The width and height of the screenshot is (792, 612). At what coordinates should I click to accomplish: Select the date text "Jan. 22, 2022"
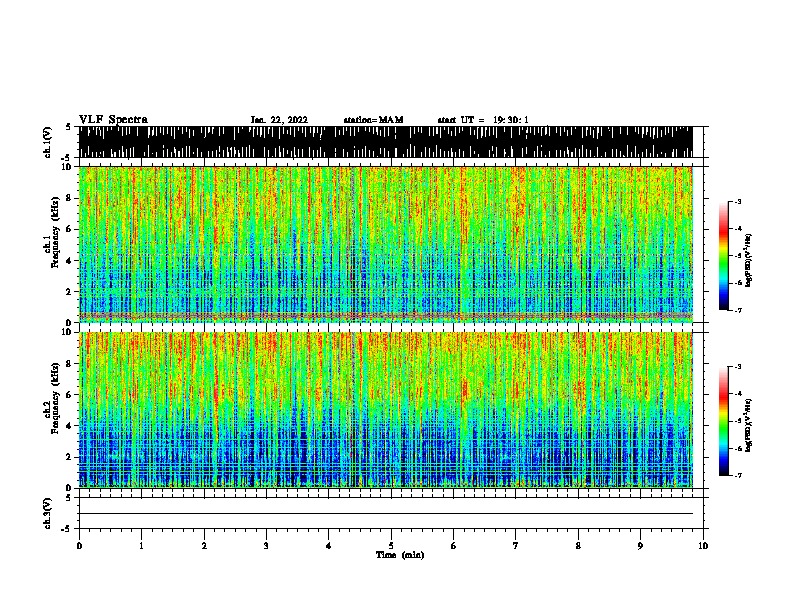click(279, 120)
